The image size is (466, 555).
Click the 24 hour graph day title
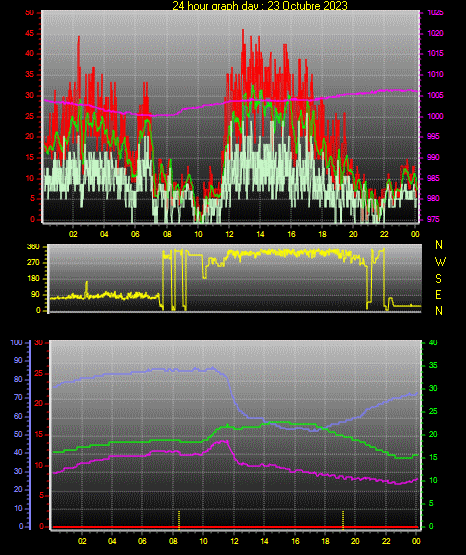[260, 6]
